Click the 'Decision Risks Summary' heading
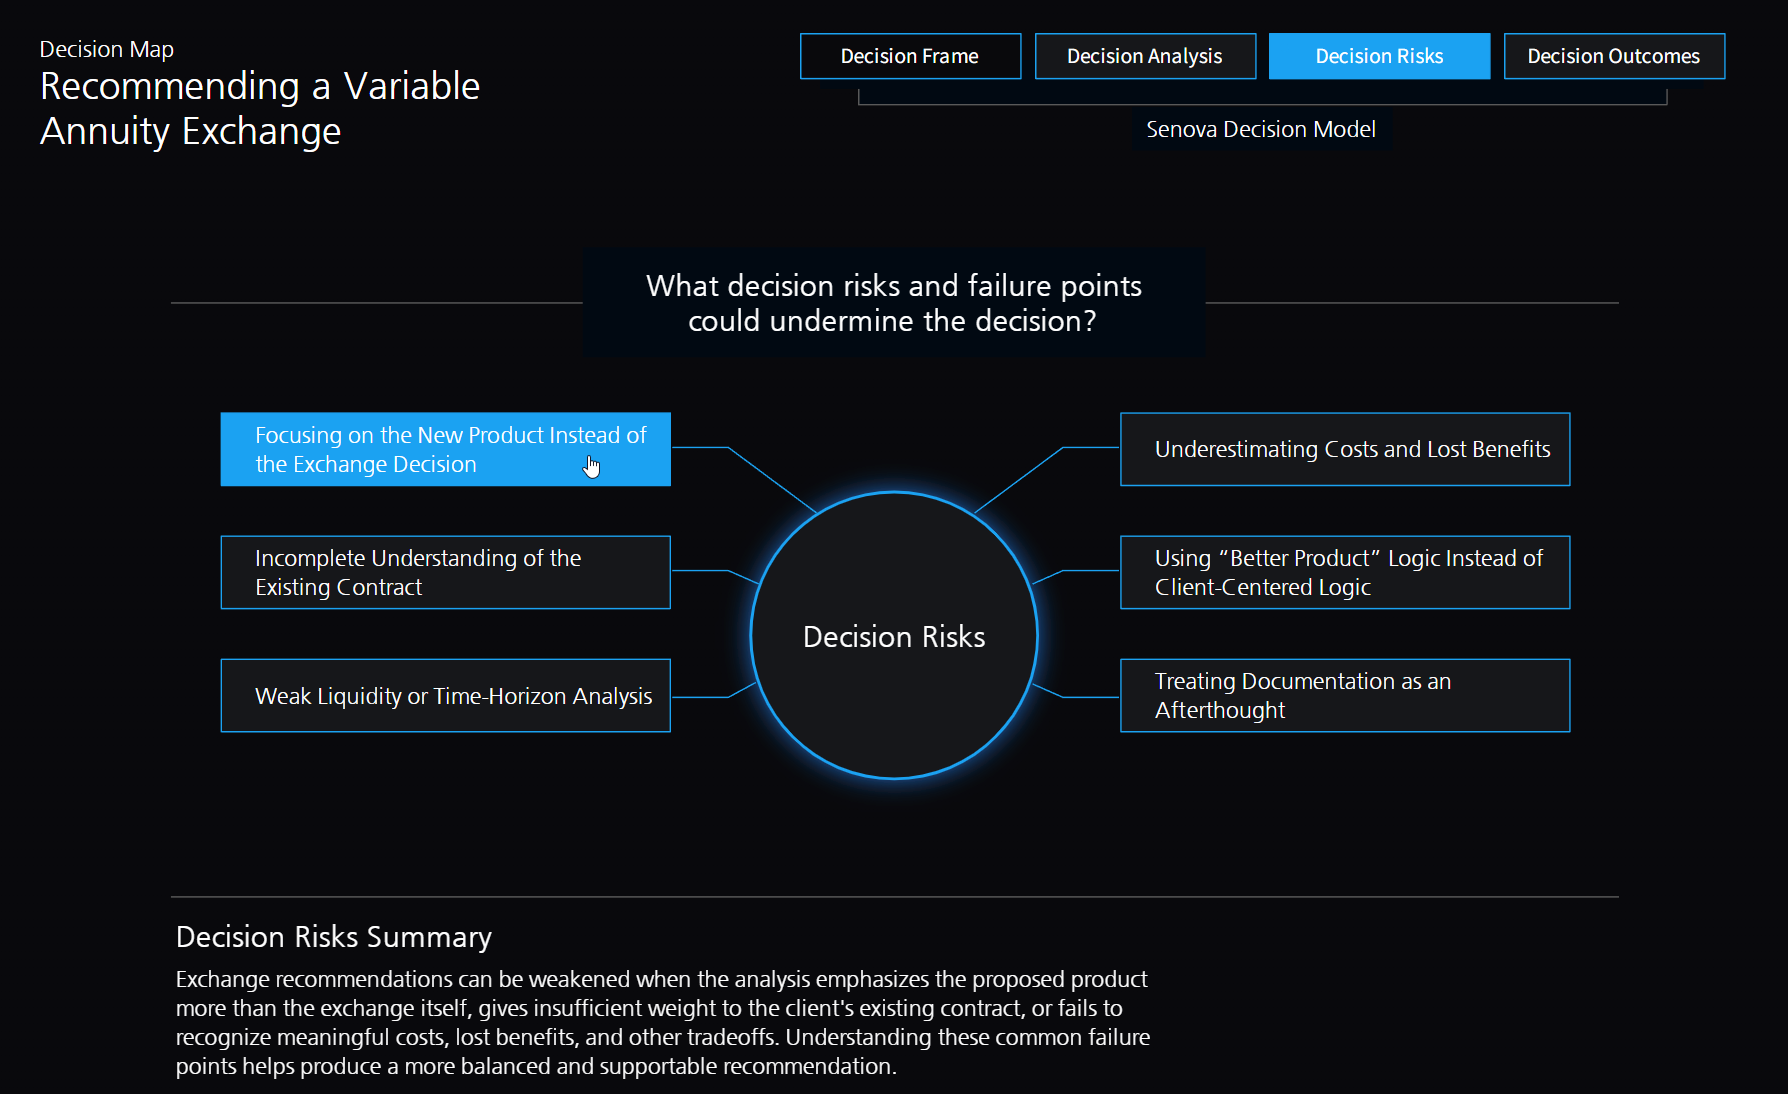Viewport: 1788px width, 1094px height. point(334,937)
